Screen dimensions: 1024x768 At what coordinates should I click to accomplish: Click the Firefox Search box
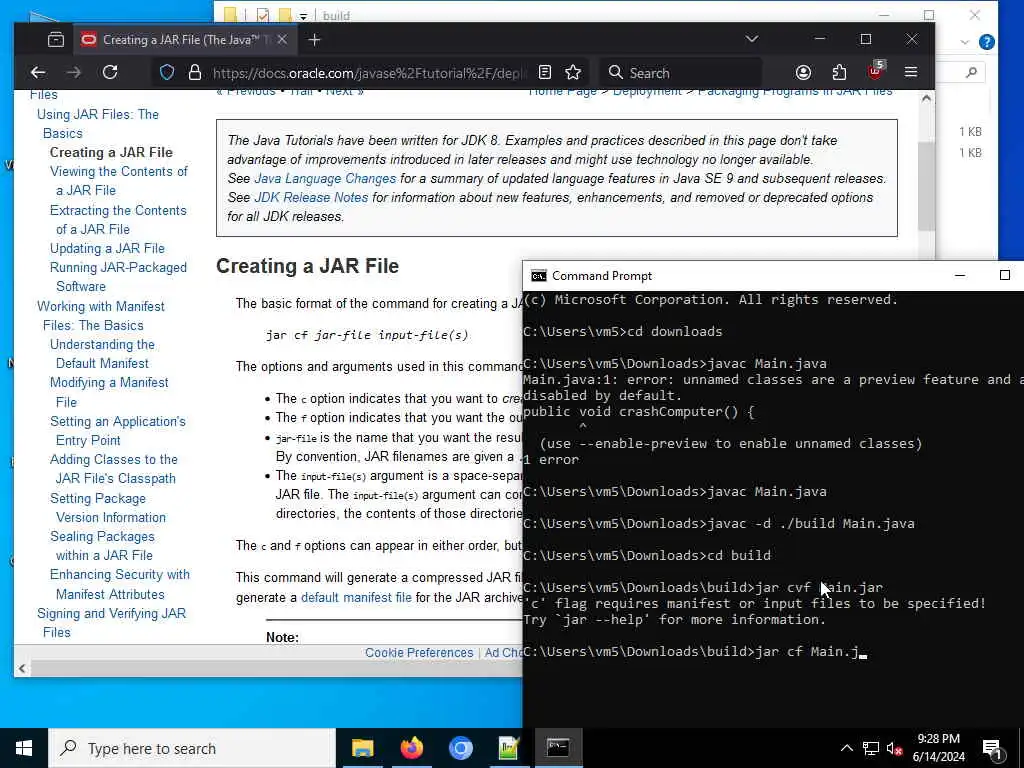coord(679,73)
